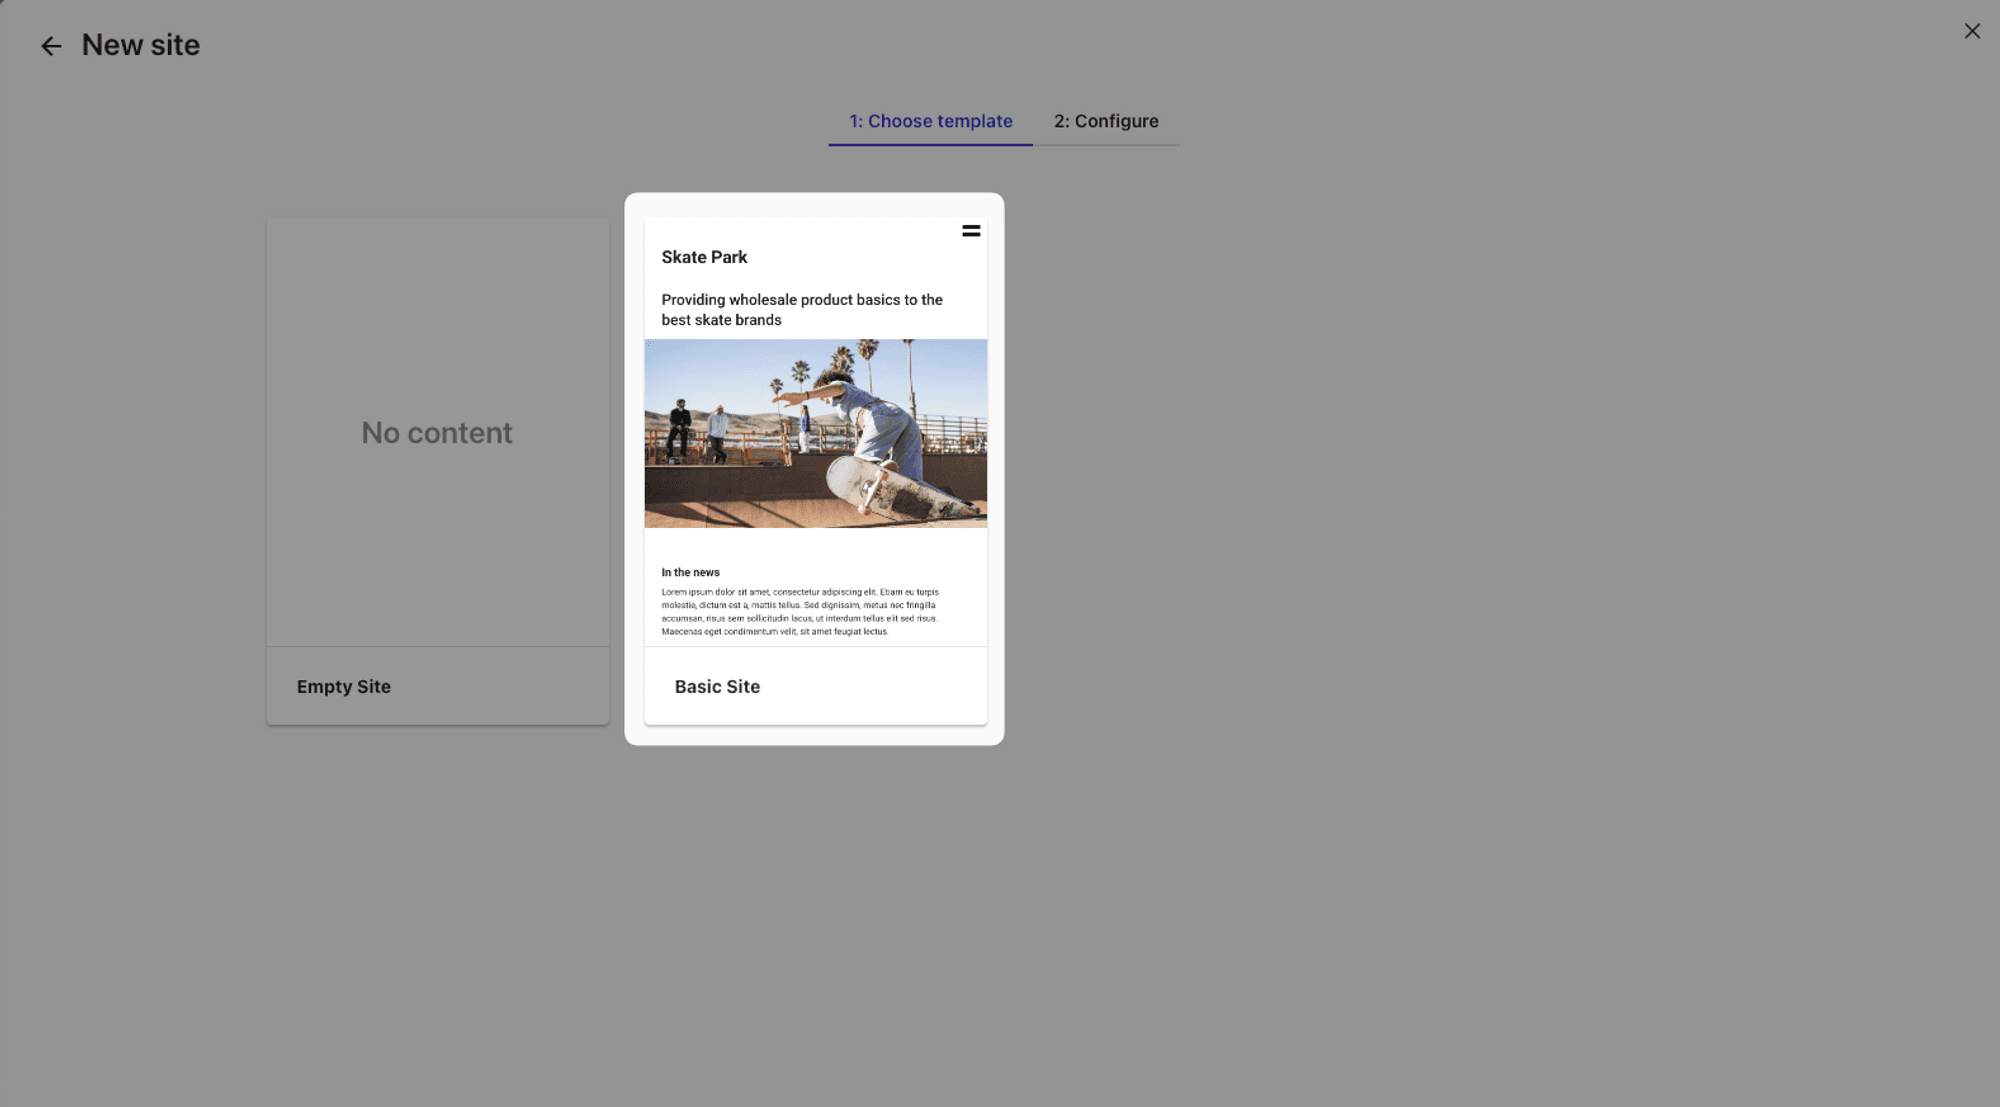Click the wholesale product basics tagline text

point(801,310)
